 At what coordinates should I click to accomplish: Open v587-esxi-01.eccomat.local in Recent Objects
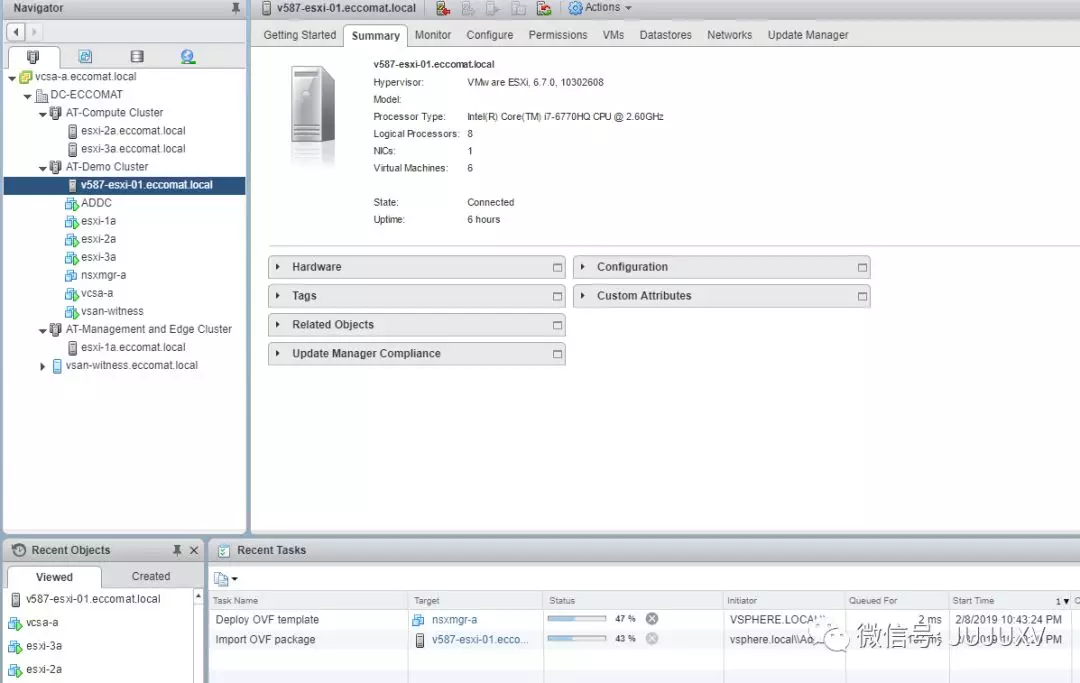tap(93, 599)
